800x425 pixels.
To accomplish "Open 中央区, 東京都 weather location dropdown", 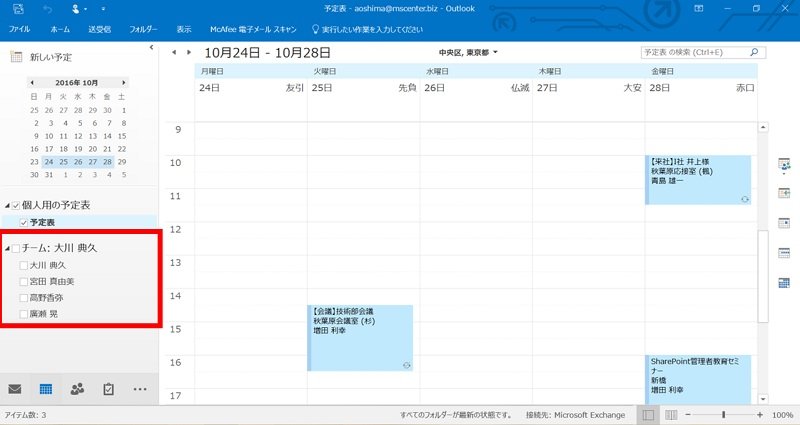I will coord(495,52).
